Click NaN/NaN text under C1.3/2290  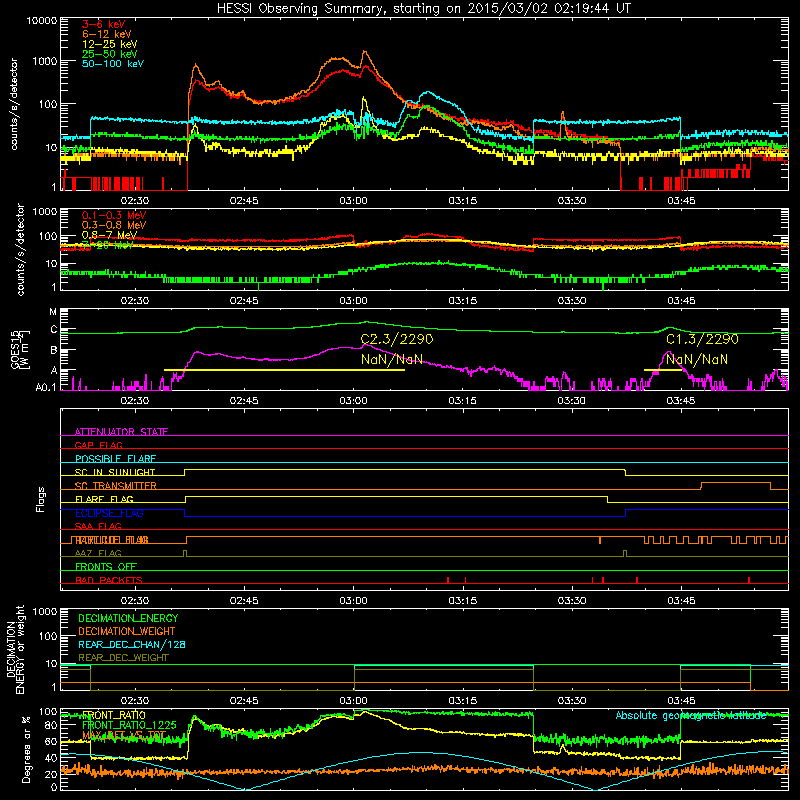[697, 360]
